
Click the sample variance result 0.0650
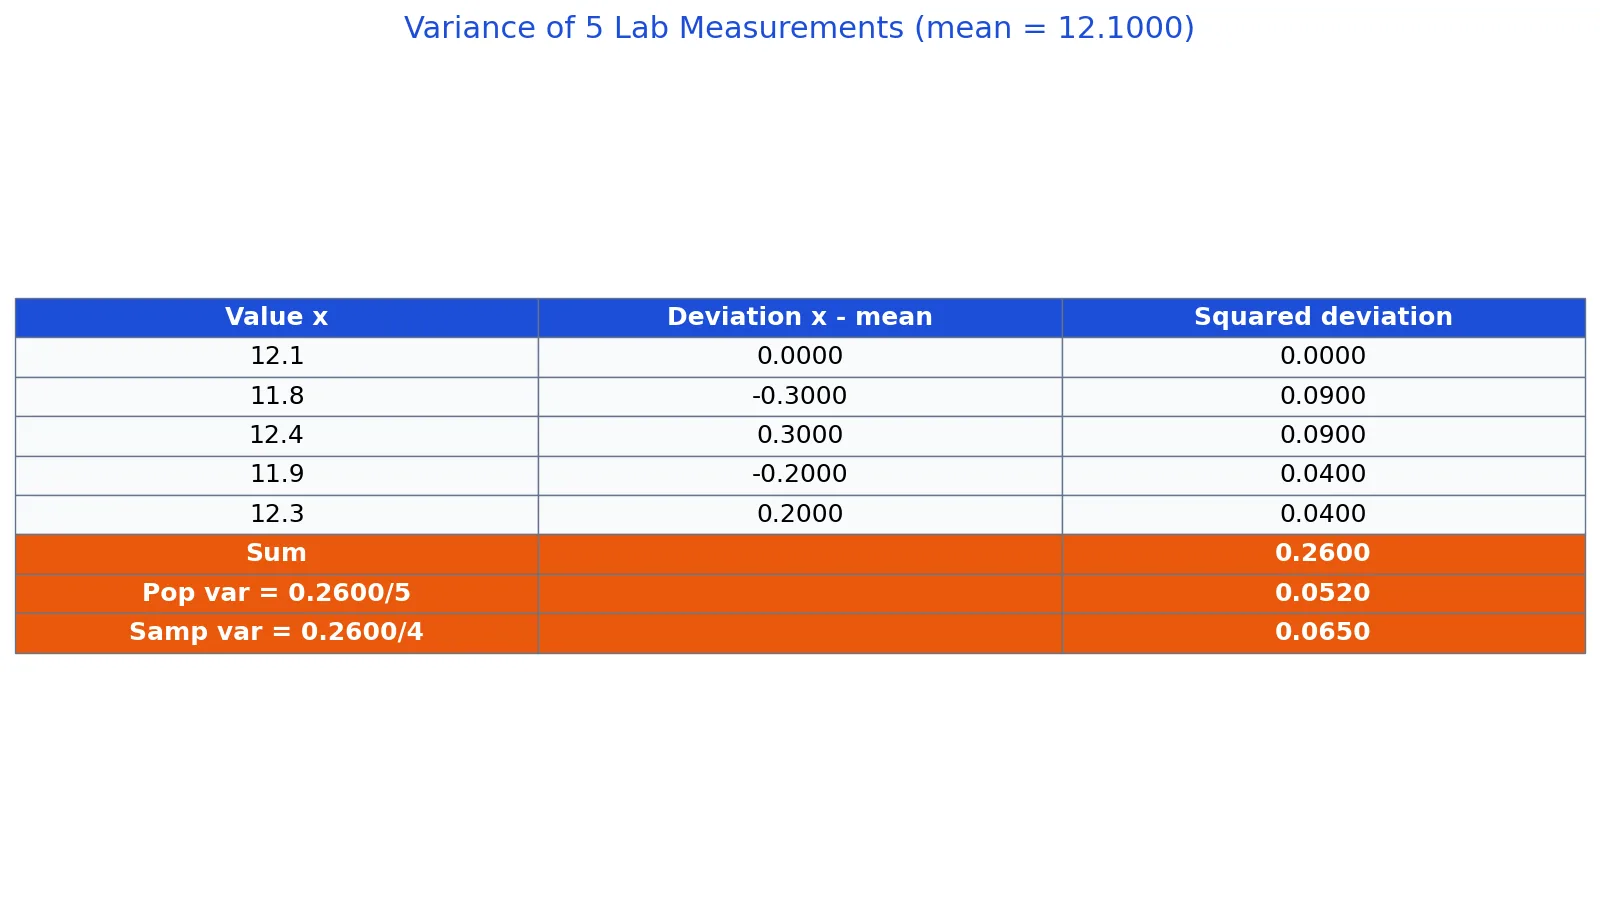pos(1323,633)
